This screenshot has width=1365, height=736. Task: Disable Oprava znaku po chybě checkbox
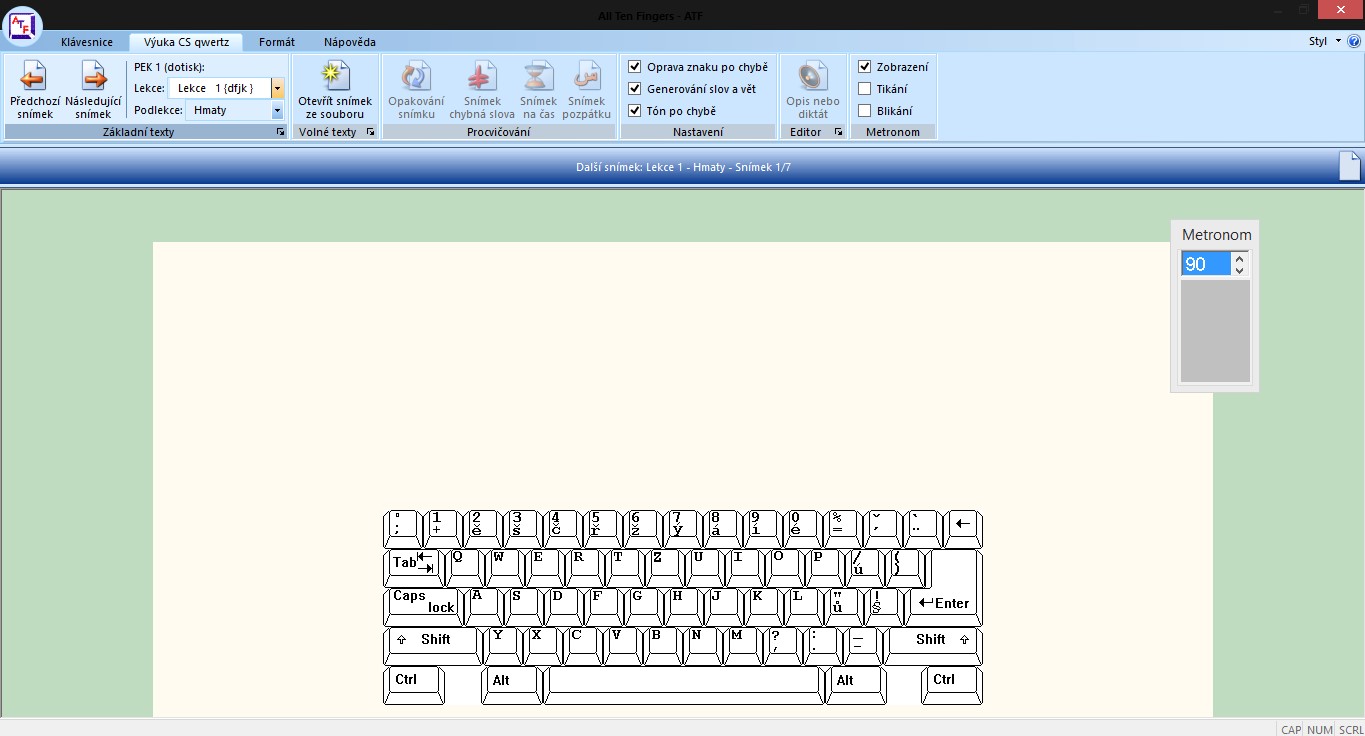tap(635, 67)
